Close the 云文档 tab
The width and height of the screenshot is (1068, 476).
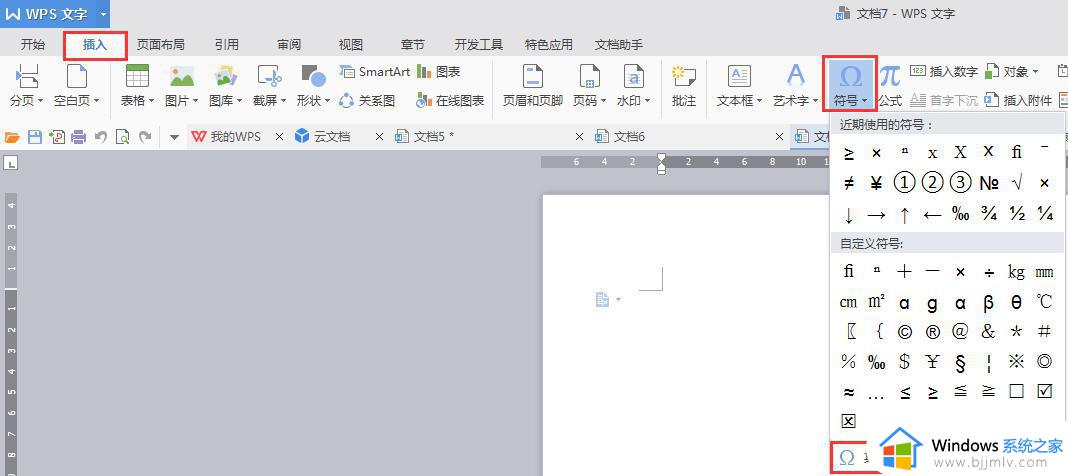click(379, 137)
